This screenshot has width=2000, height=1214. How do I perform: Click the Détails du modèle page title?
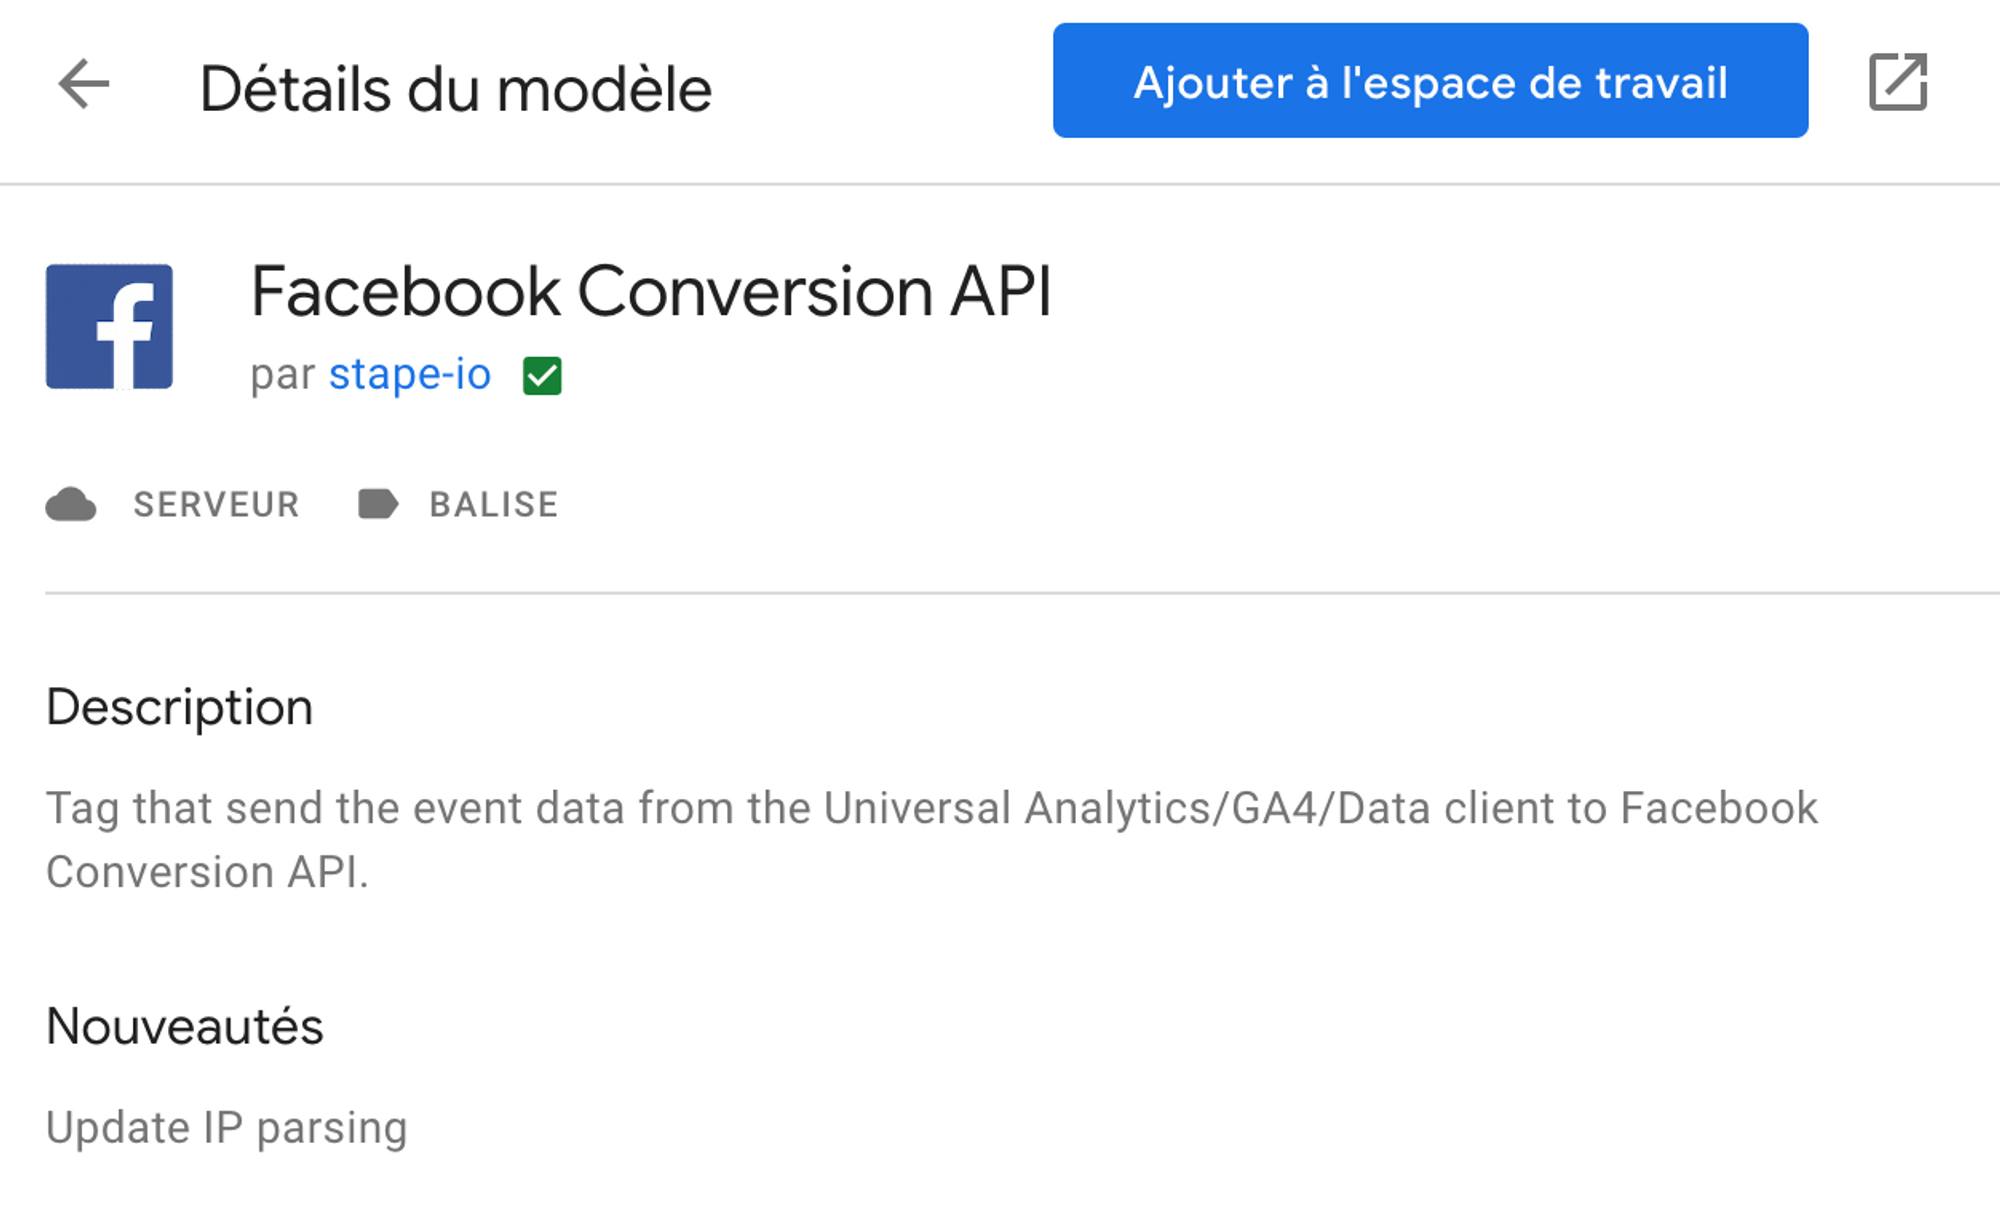(456, 89)
